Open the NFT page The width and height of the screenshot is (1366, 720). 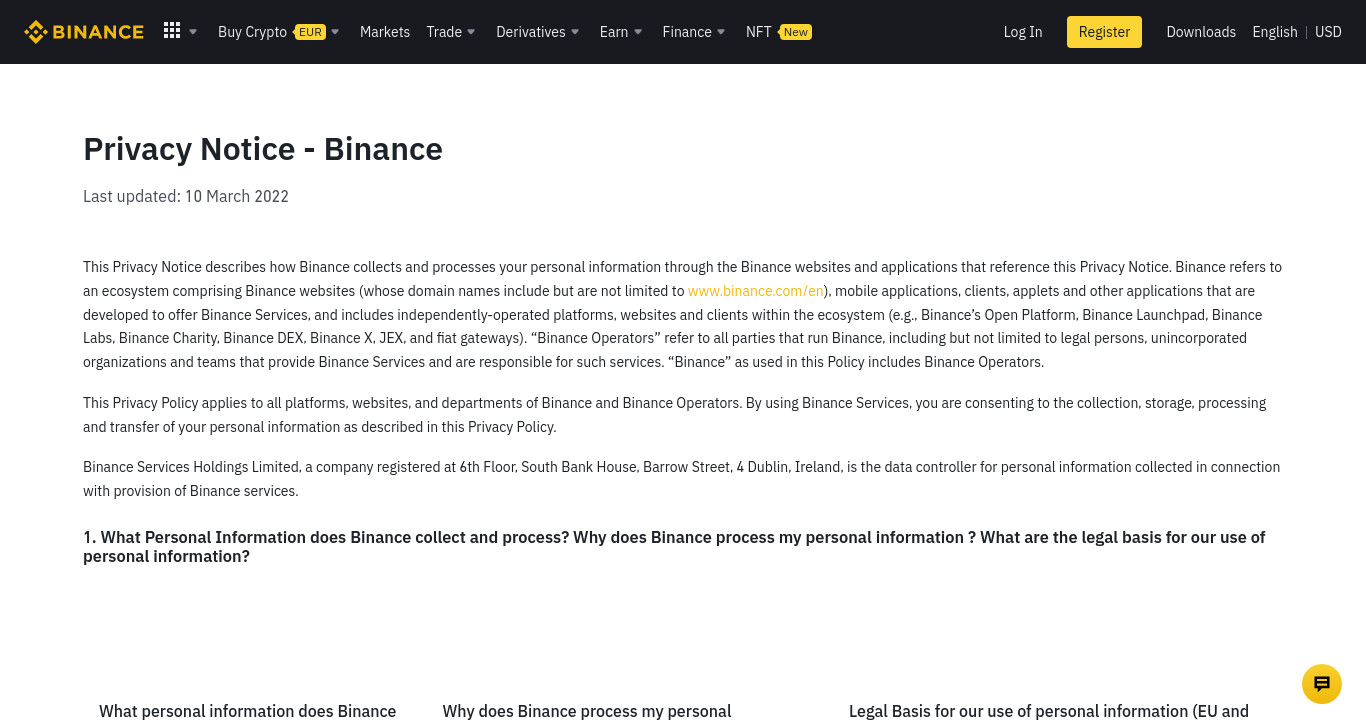(x=758, y=32)
